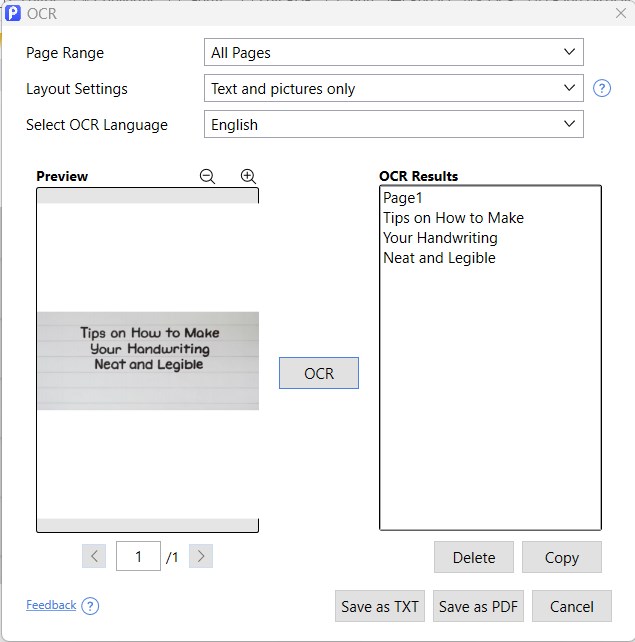Screen dimensions: 635x642
Task: Click Save as TXT button
Action: [x=379, y=606]
